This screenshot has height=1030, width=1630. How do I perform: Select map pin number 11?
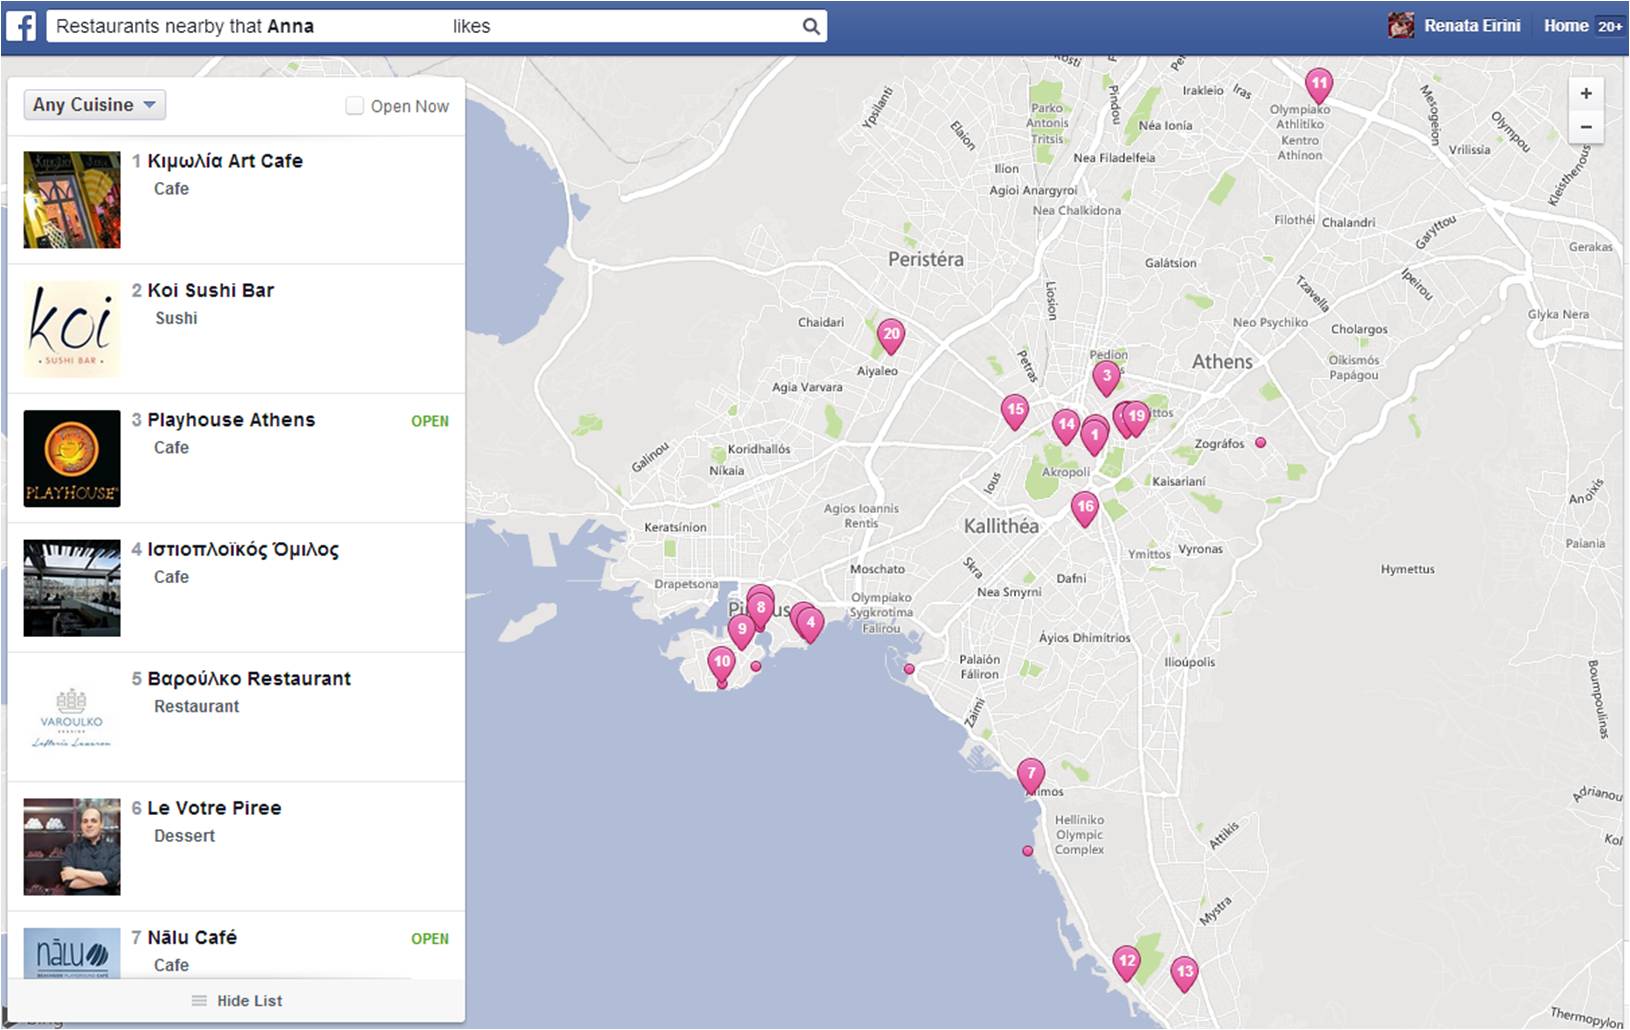coord(1319,84)
